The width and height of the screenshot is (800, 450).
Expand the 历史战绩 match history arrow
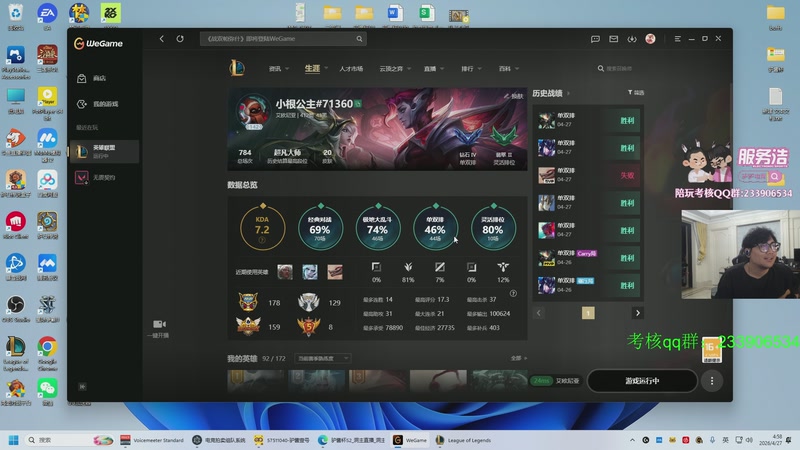[568, 93]
